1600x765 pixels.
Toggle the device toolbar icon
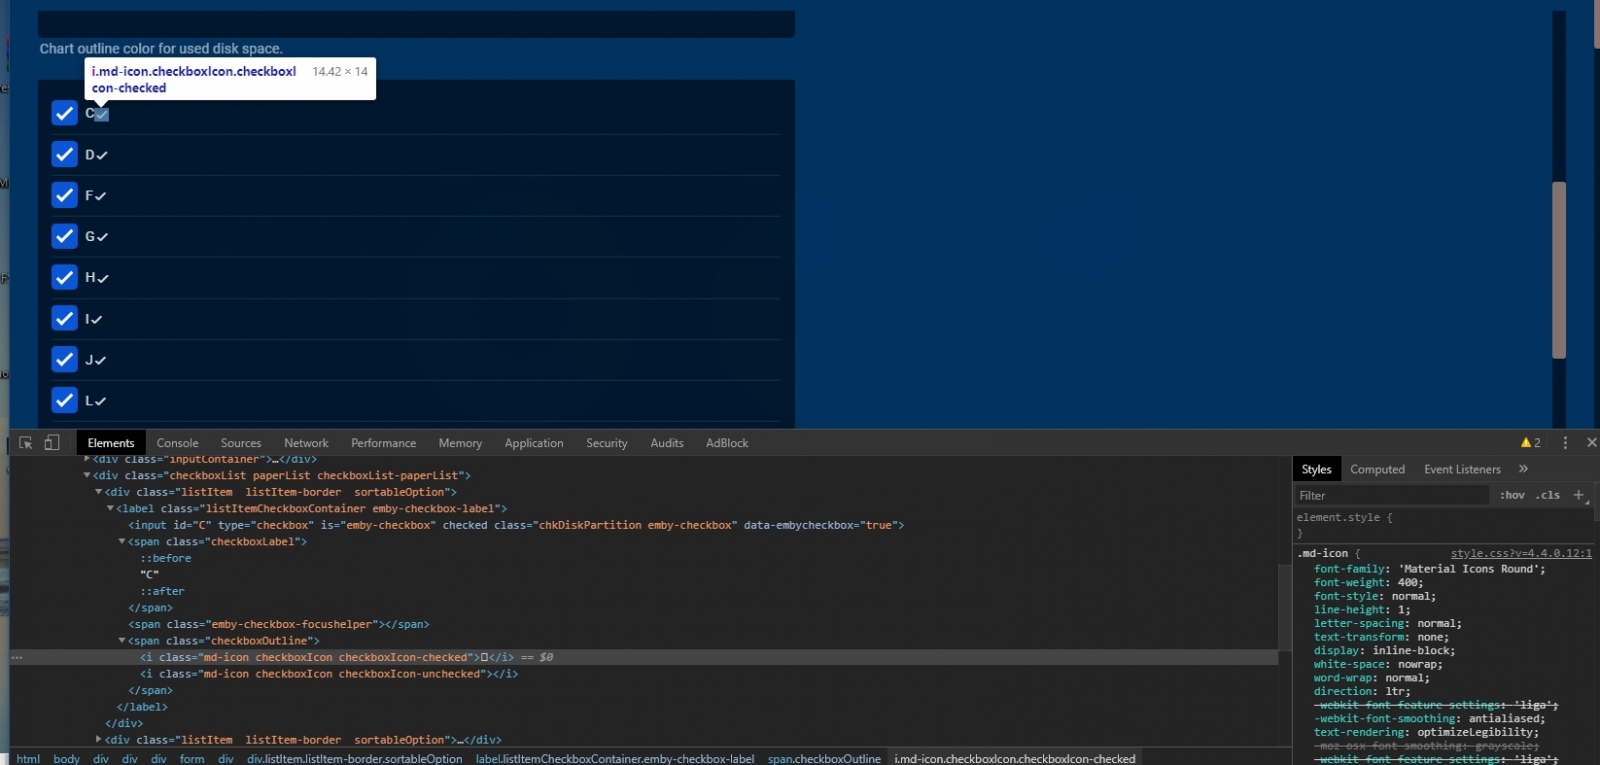pos(52,443)
